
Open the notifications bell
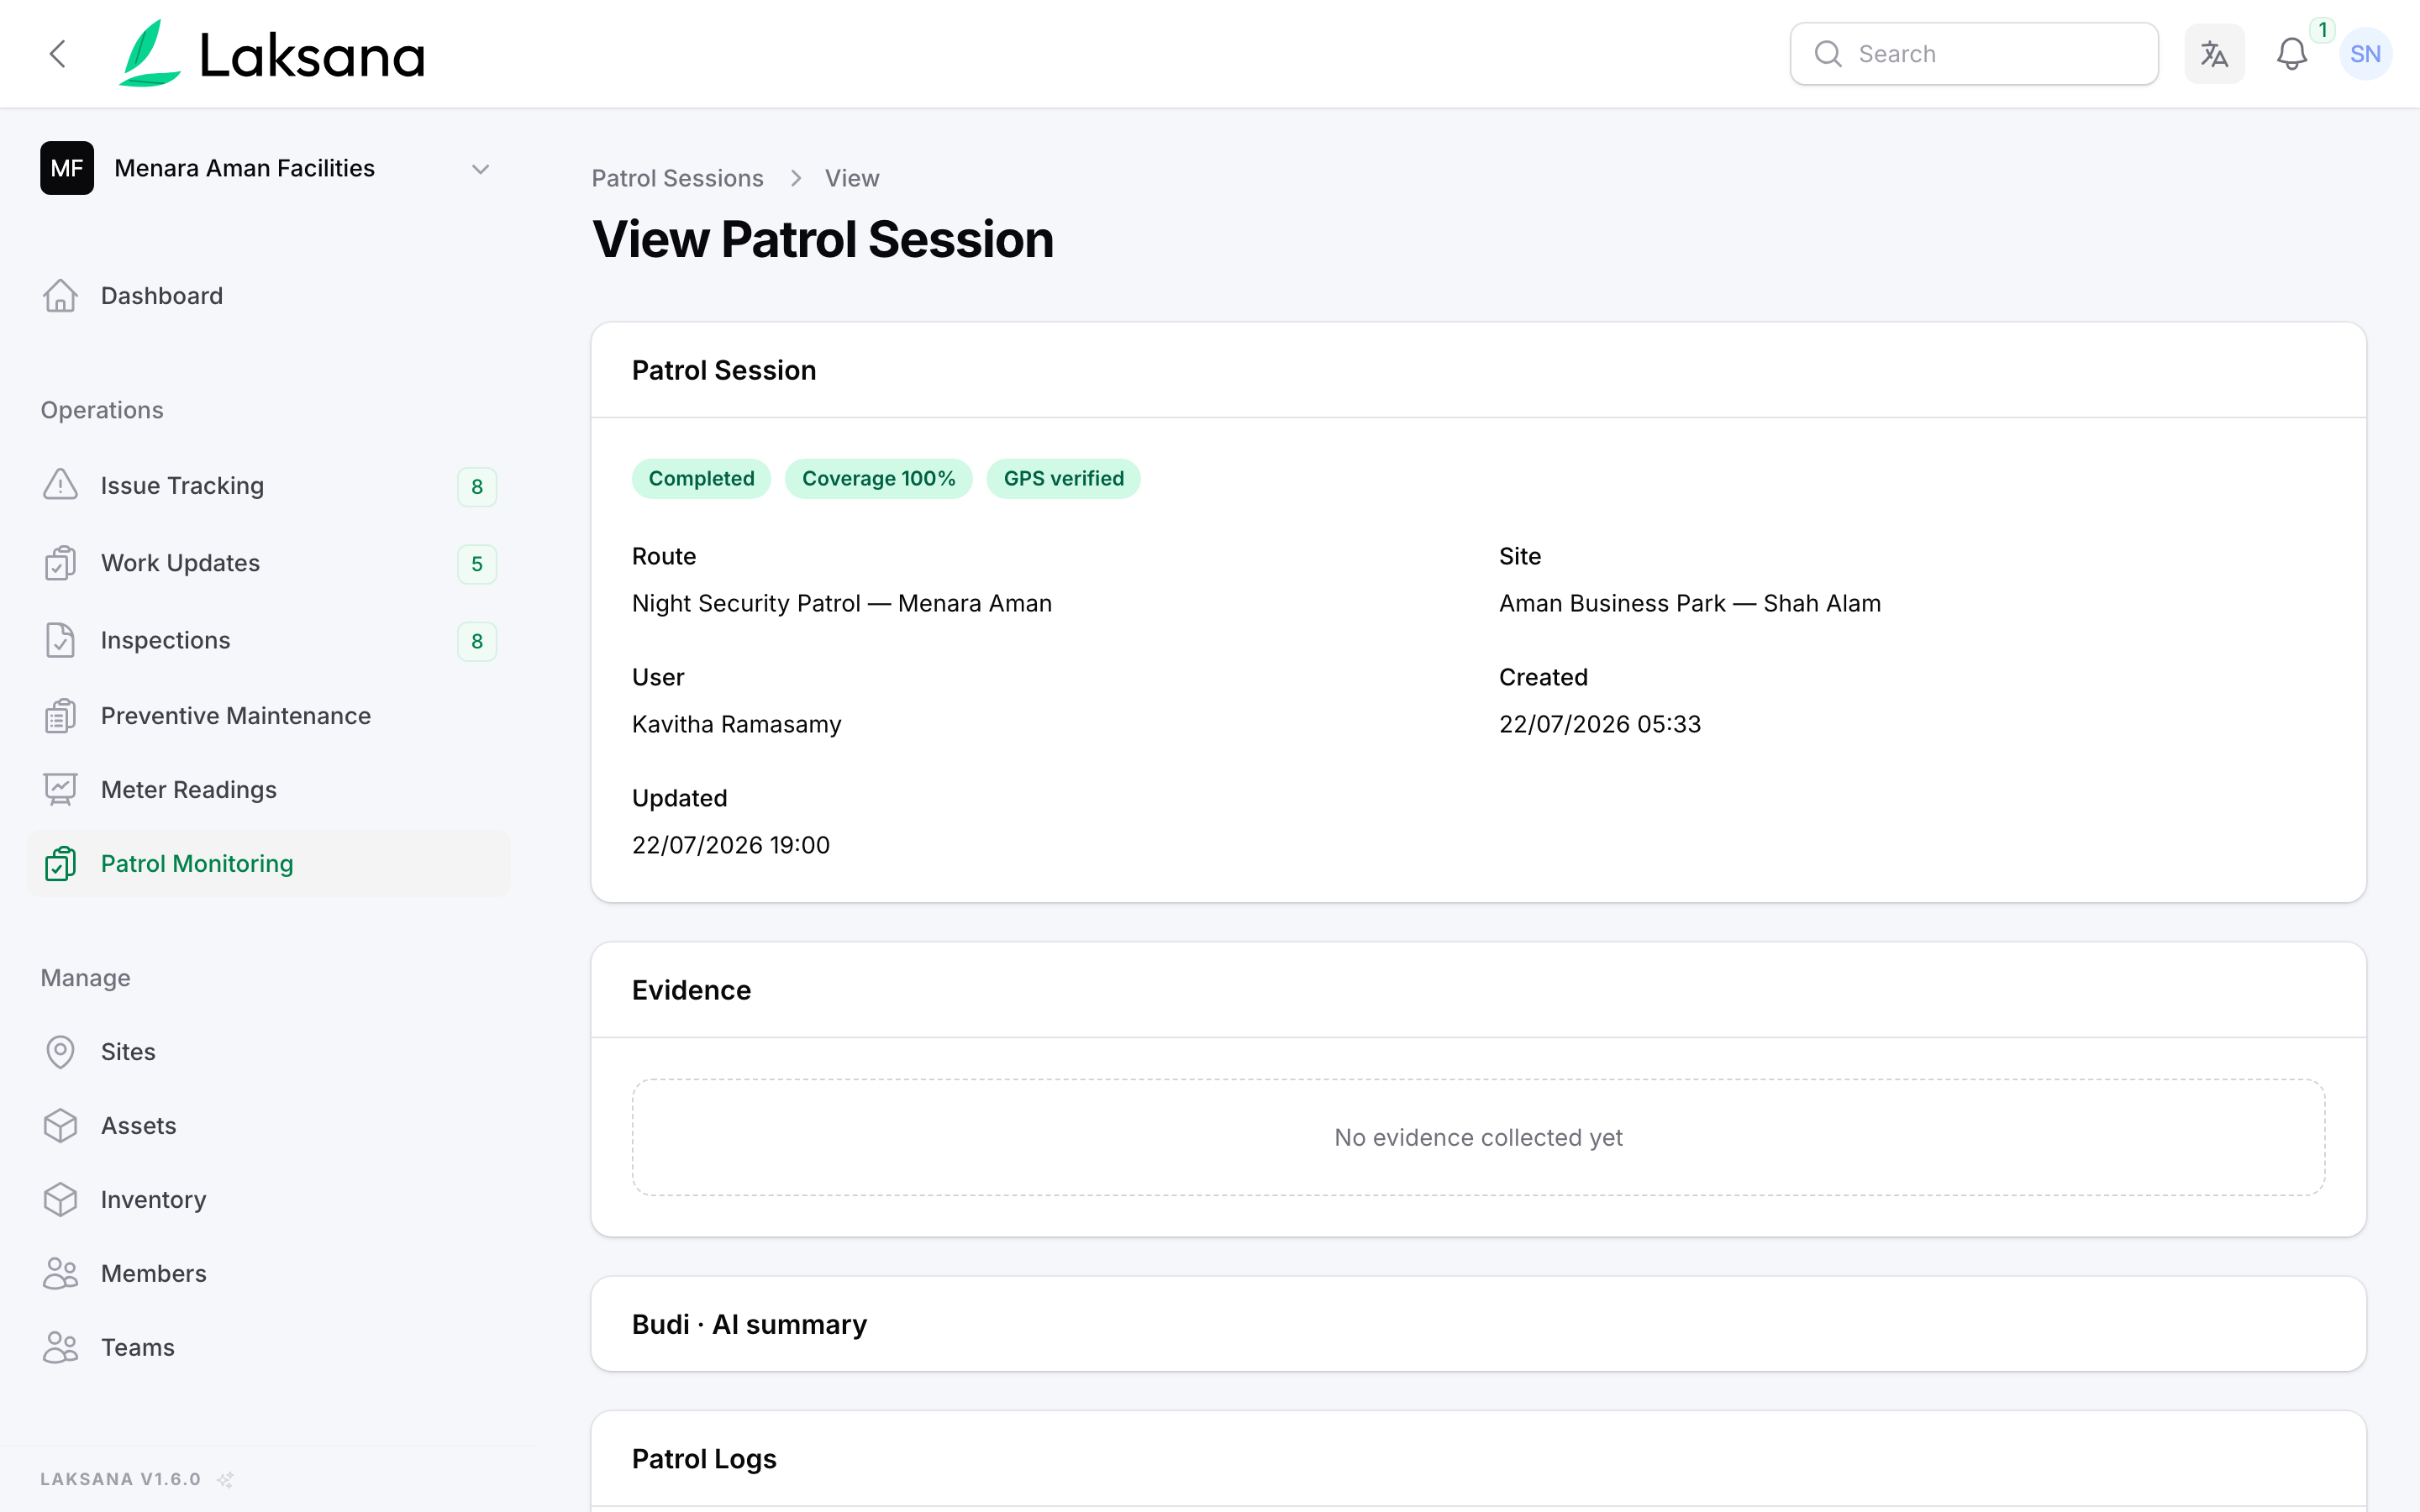click(x=2291, y=54)
